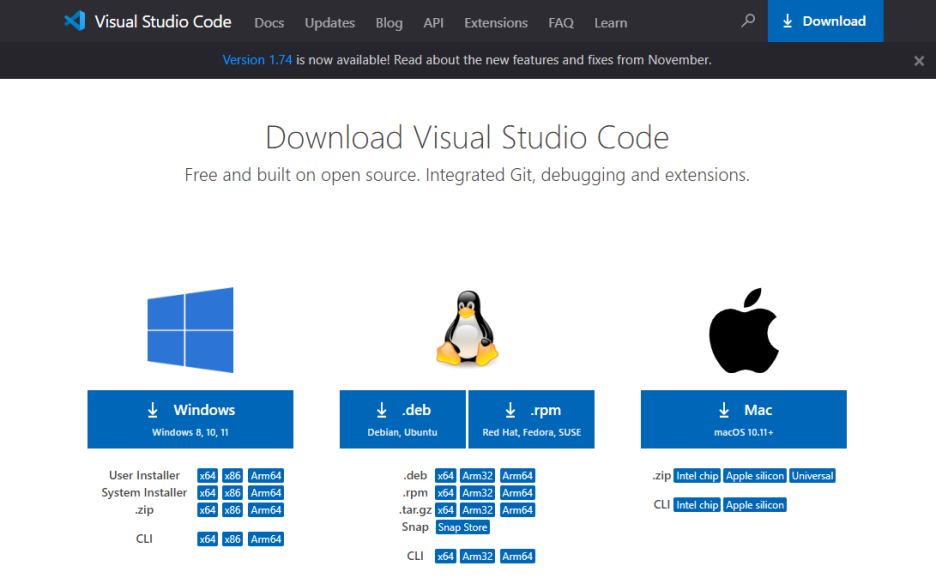Click the top-right Download button
Screen dimensions: 936x584
[825, 21]
